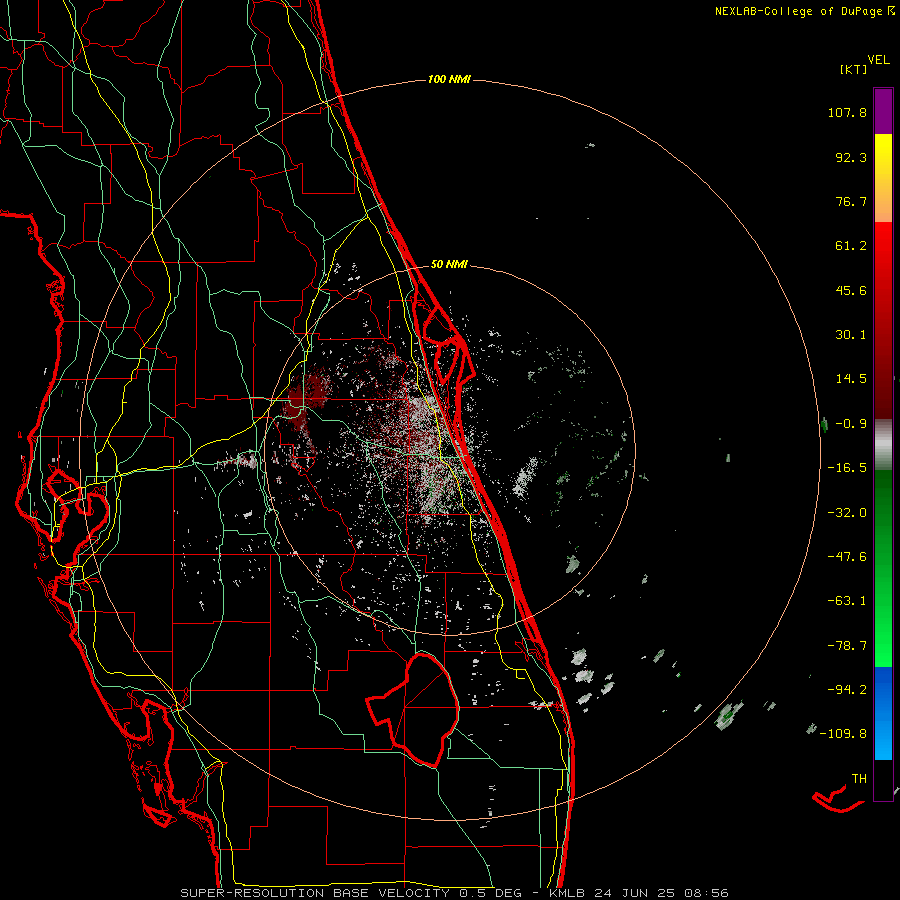Image resolution: width=900 pixels, height=900 pixels.
Task: Click the -78.7 velocity scale value
Action: point(847,646)
